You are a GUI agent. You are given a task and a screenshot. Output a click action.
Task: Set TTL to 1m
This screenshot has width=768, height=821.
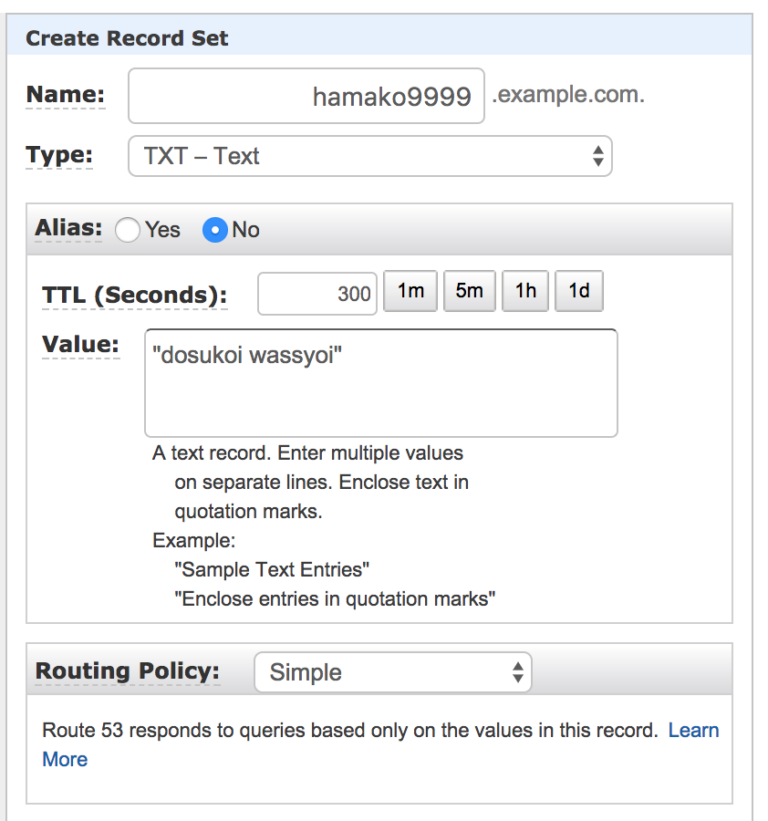click(x=411, y=292)
